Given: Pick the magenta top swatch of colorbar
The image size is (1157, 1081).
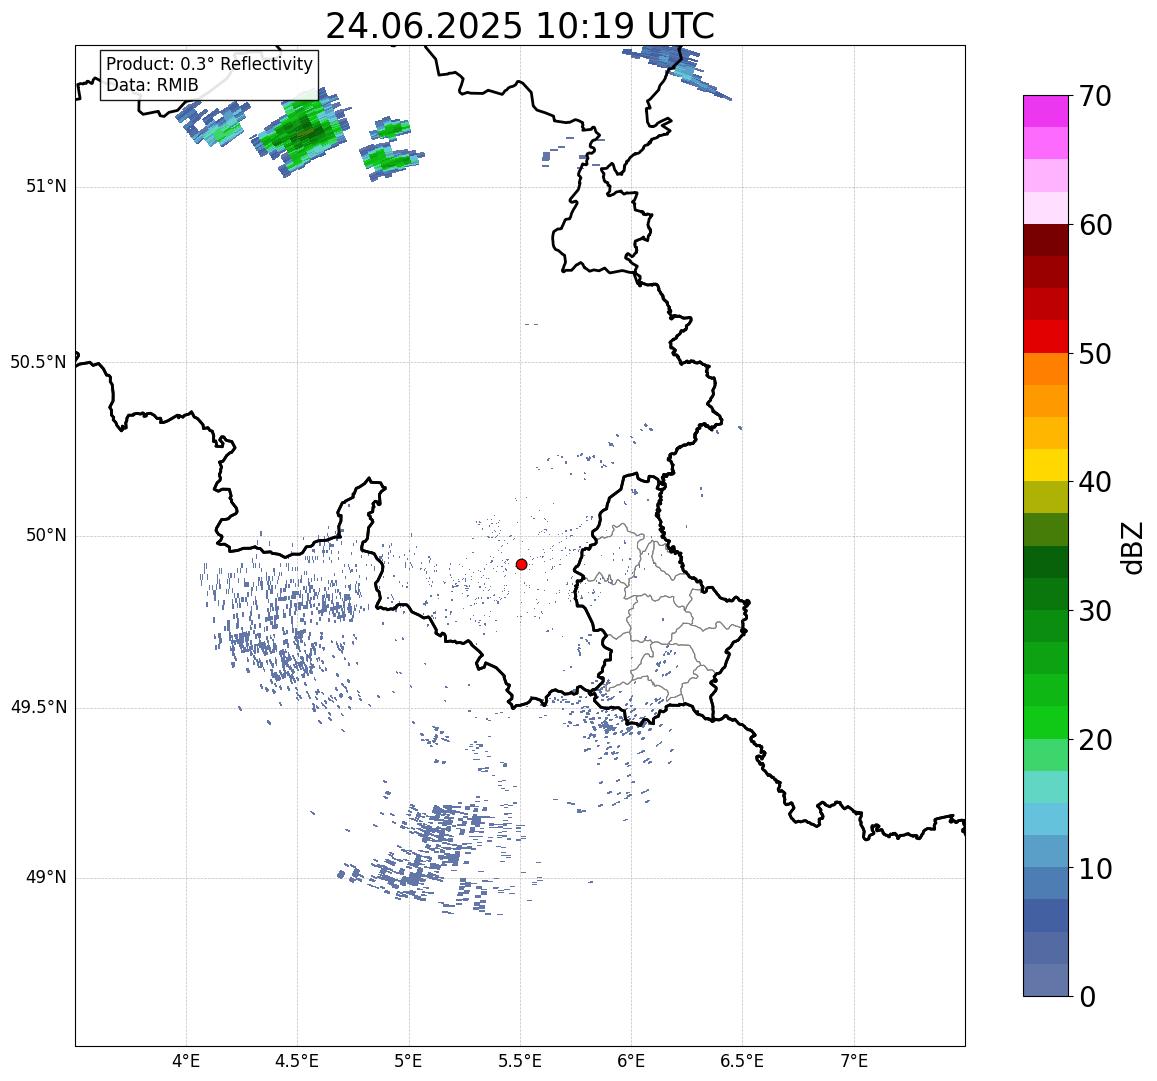Looking at the screenshot, I should pos(1046,111).
